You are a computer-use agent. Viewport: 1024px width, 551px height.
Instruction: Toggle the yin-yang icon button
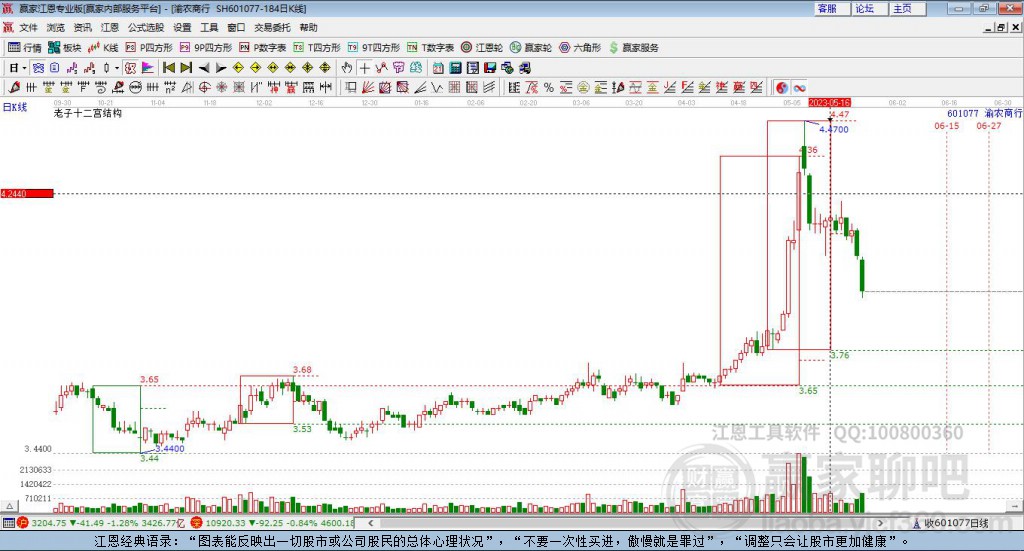(782, 87)
